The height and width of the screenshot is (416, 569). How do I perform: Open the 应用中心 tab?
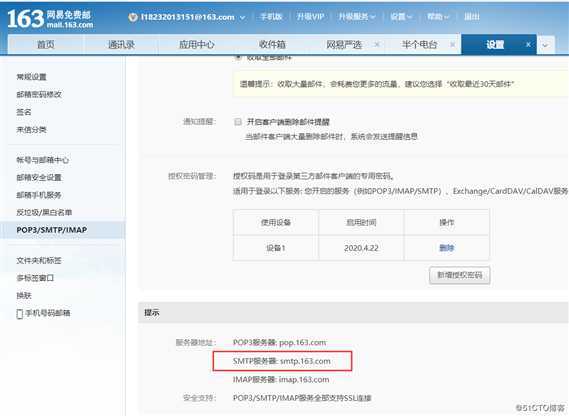pyautogui.click(x=197, y=45)
